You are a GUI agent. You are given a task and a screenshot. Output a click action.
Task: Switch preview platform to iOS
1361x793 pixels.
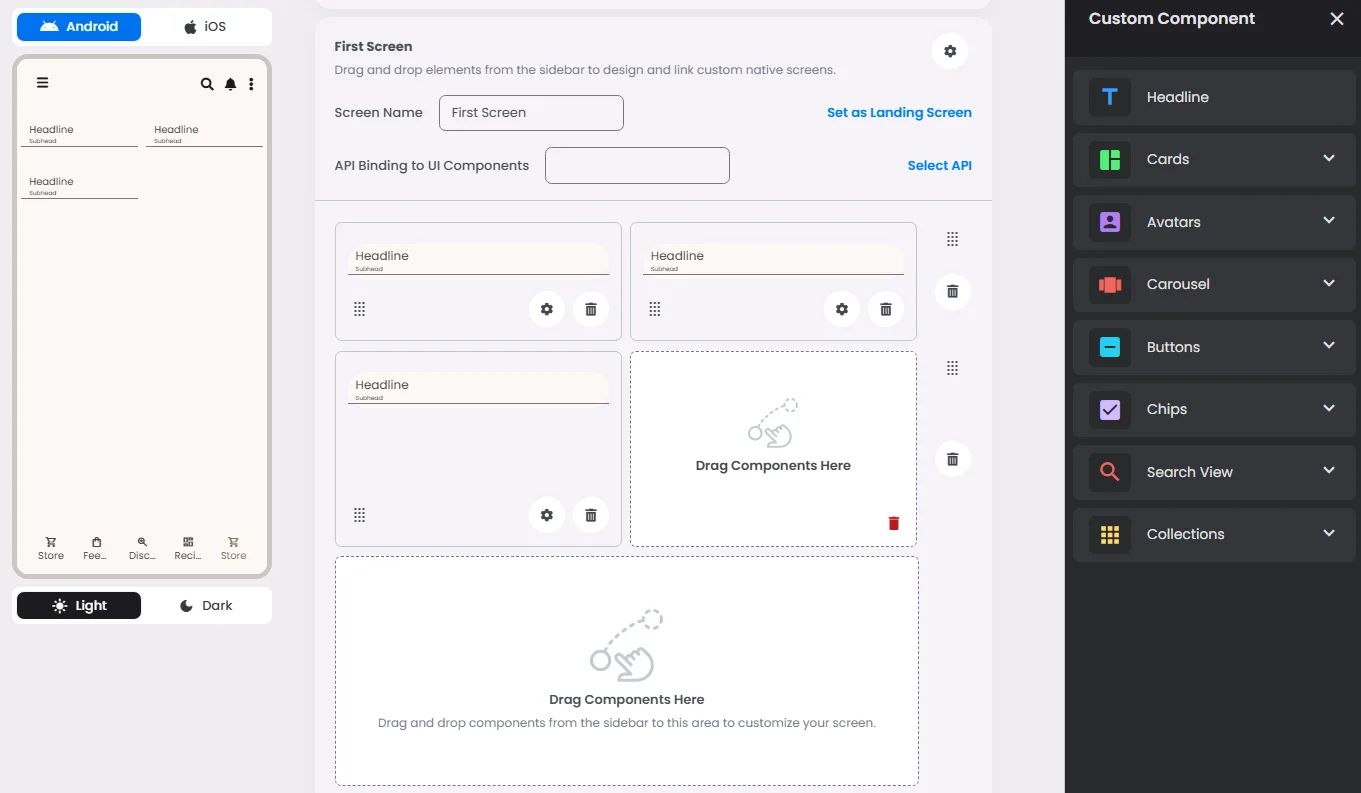[206, 27]
